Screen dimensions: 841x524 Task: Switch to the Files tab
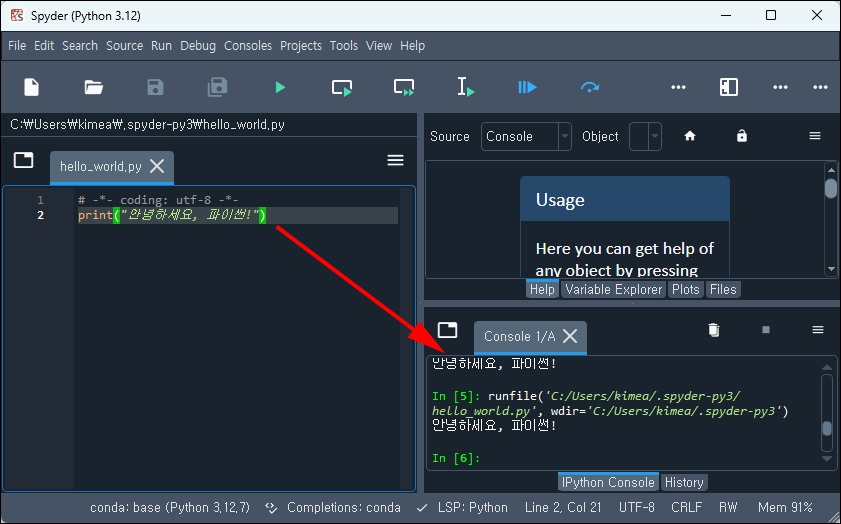pos(723,290)
